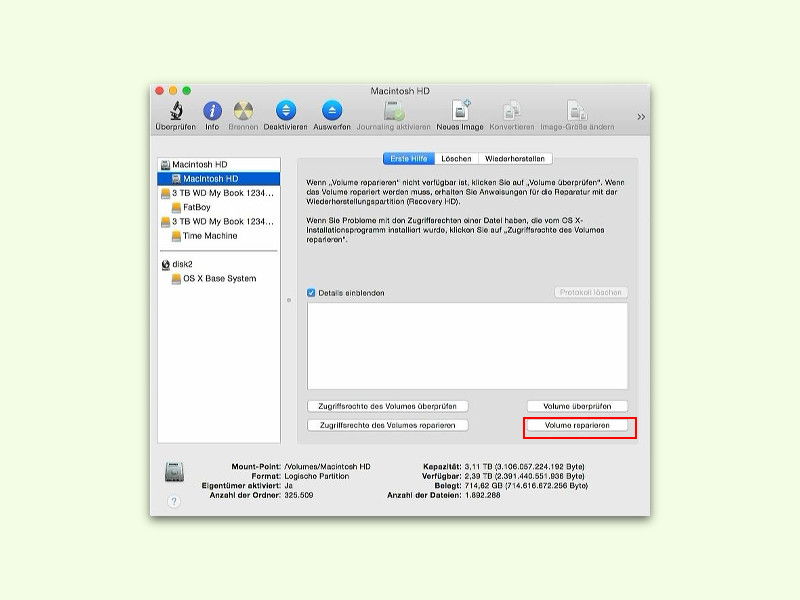
Task: Select the disk2 disk image
Action: pyautogui.click(x=219, y=264)
